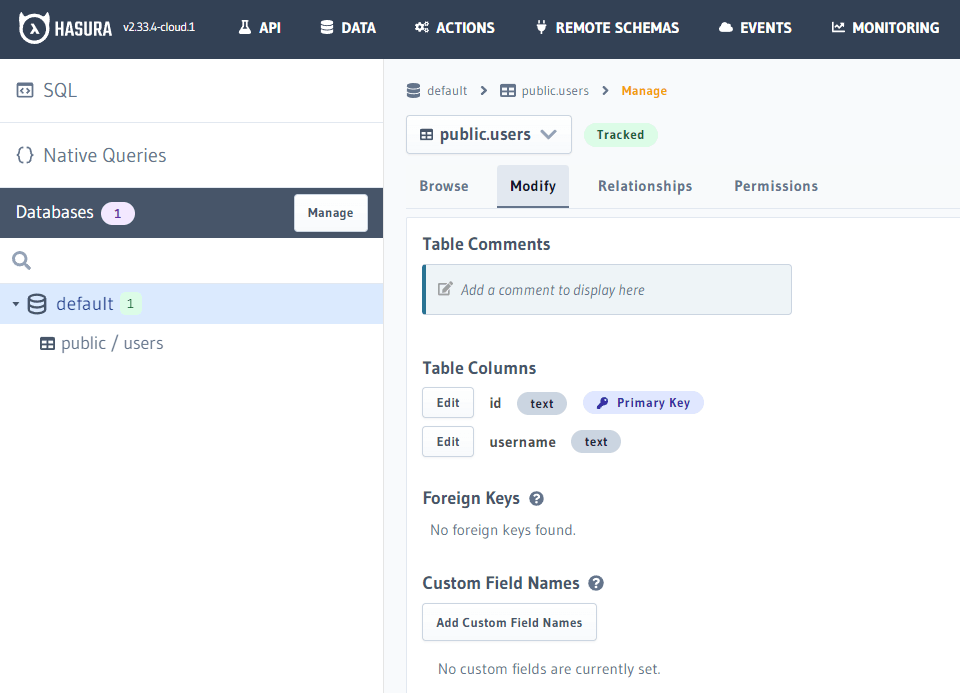This screenshot has width=960, height=693.
Task: Click the Databases count badge
Action: (x=118, y=214)
